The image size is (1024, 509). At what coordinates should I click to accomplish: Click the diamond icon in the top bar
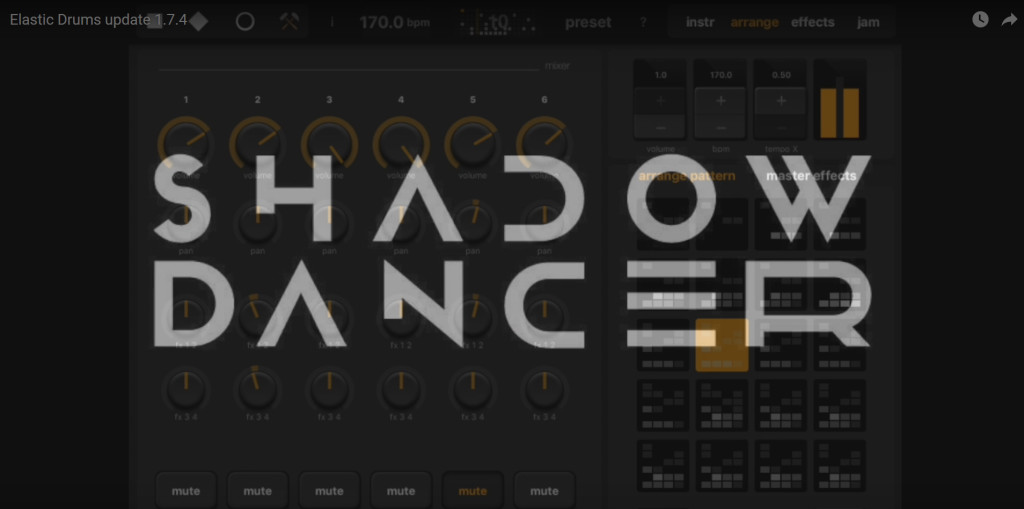point(199,22)
